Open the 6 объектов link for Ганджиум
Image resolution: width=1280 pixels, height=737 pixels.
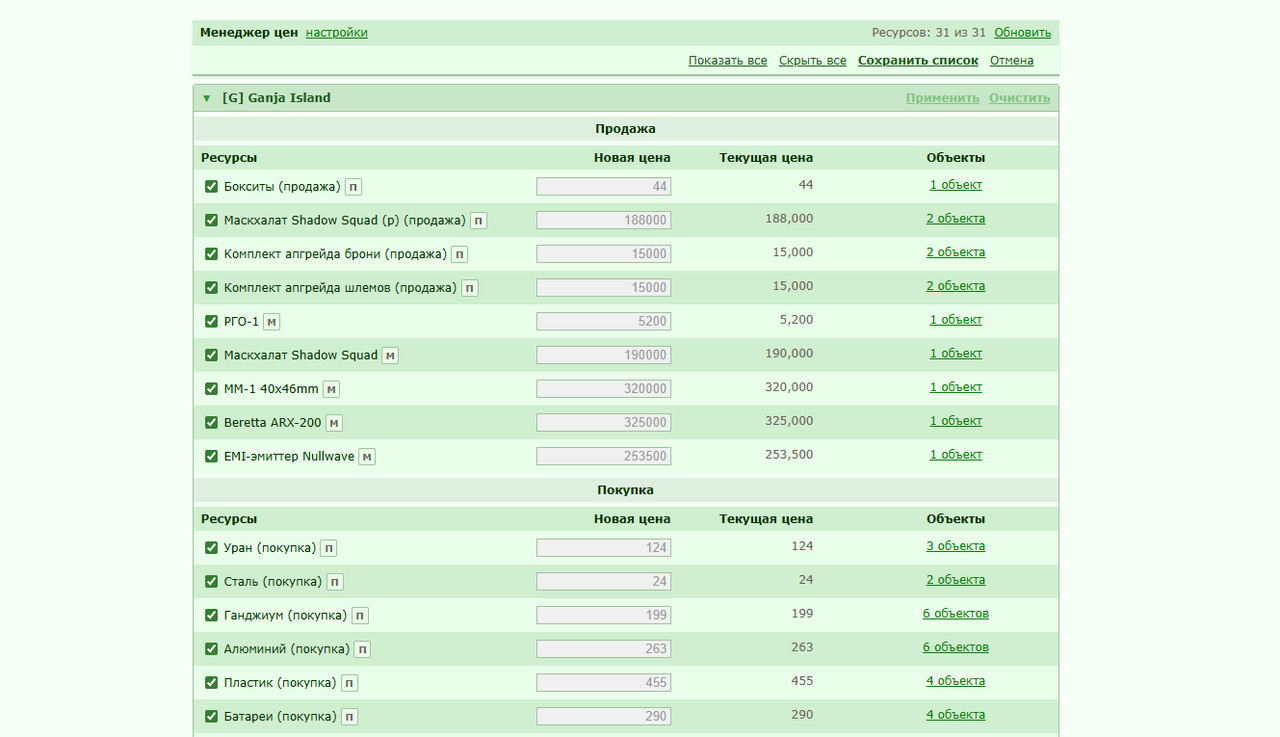click(956, 614)
